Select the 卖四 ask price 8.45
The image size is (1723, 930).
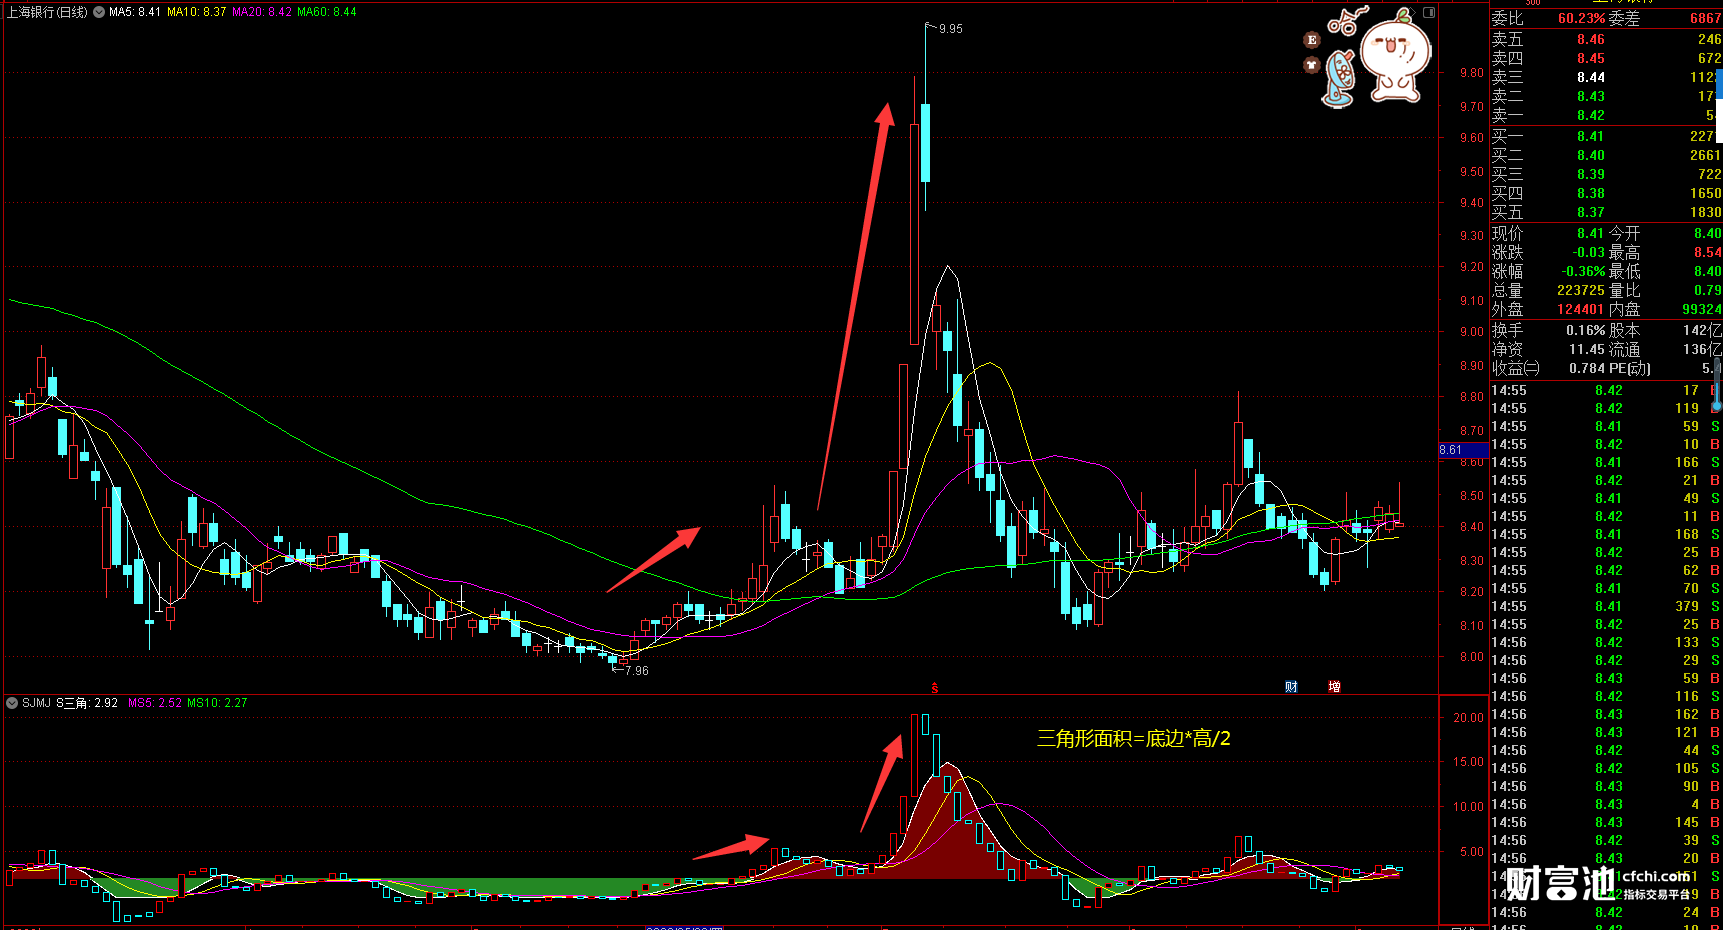(x=1591, y=59)
